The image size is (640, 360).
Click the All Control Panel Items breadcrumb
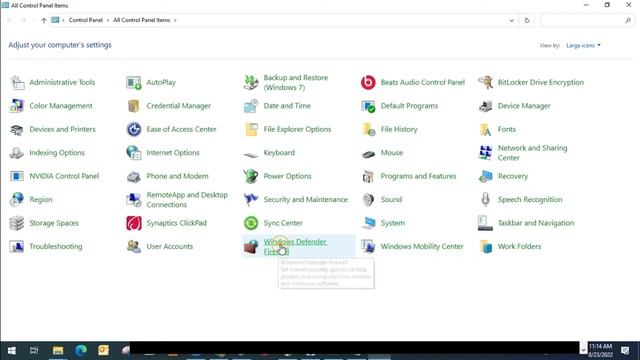(142, 20)
